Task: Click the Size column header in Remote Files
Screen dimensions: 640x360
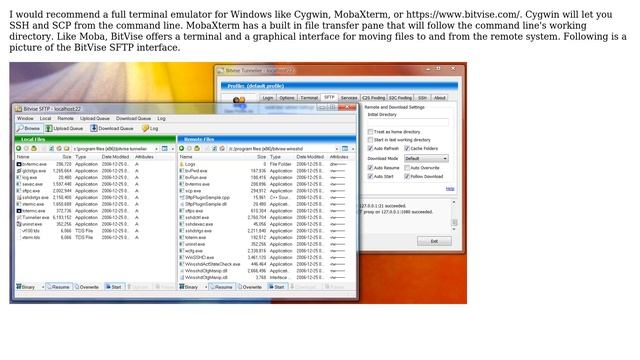Action: click(x=262, y=157)
